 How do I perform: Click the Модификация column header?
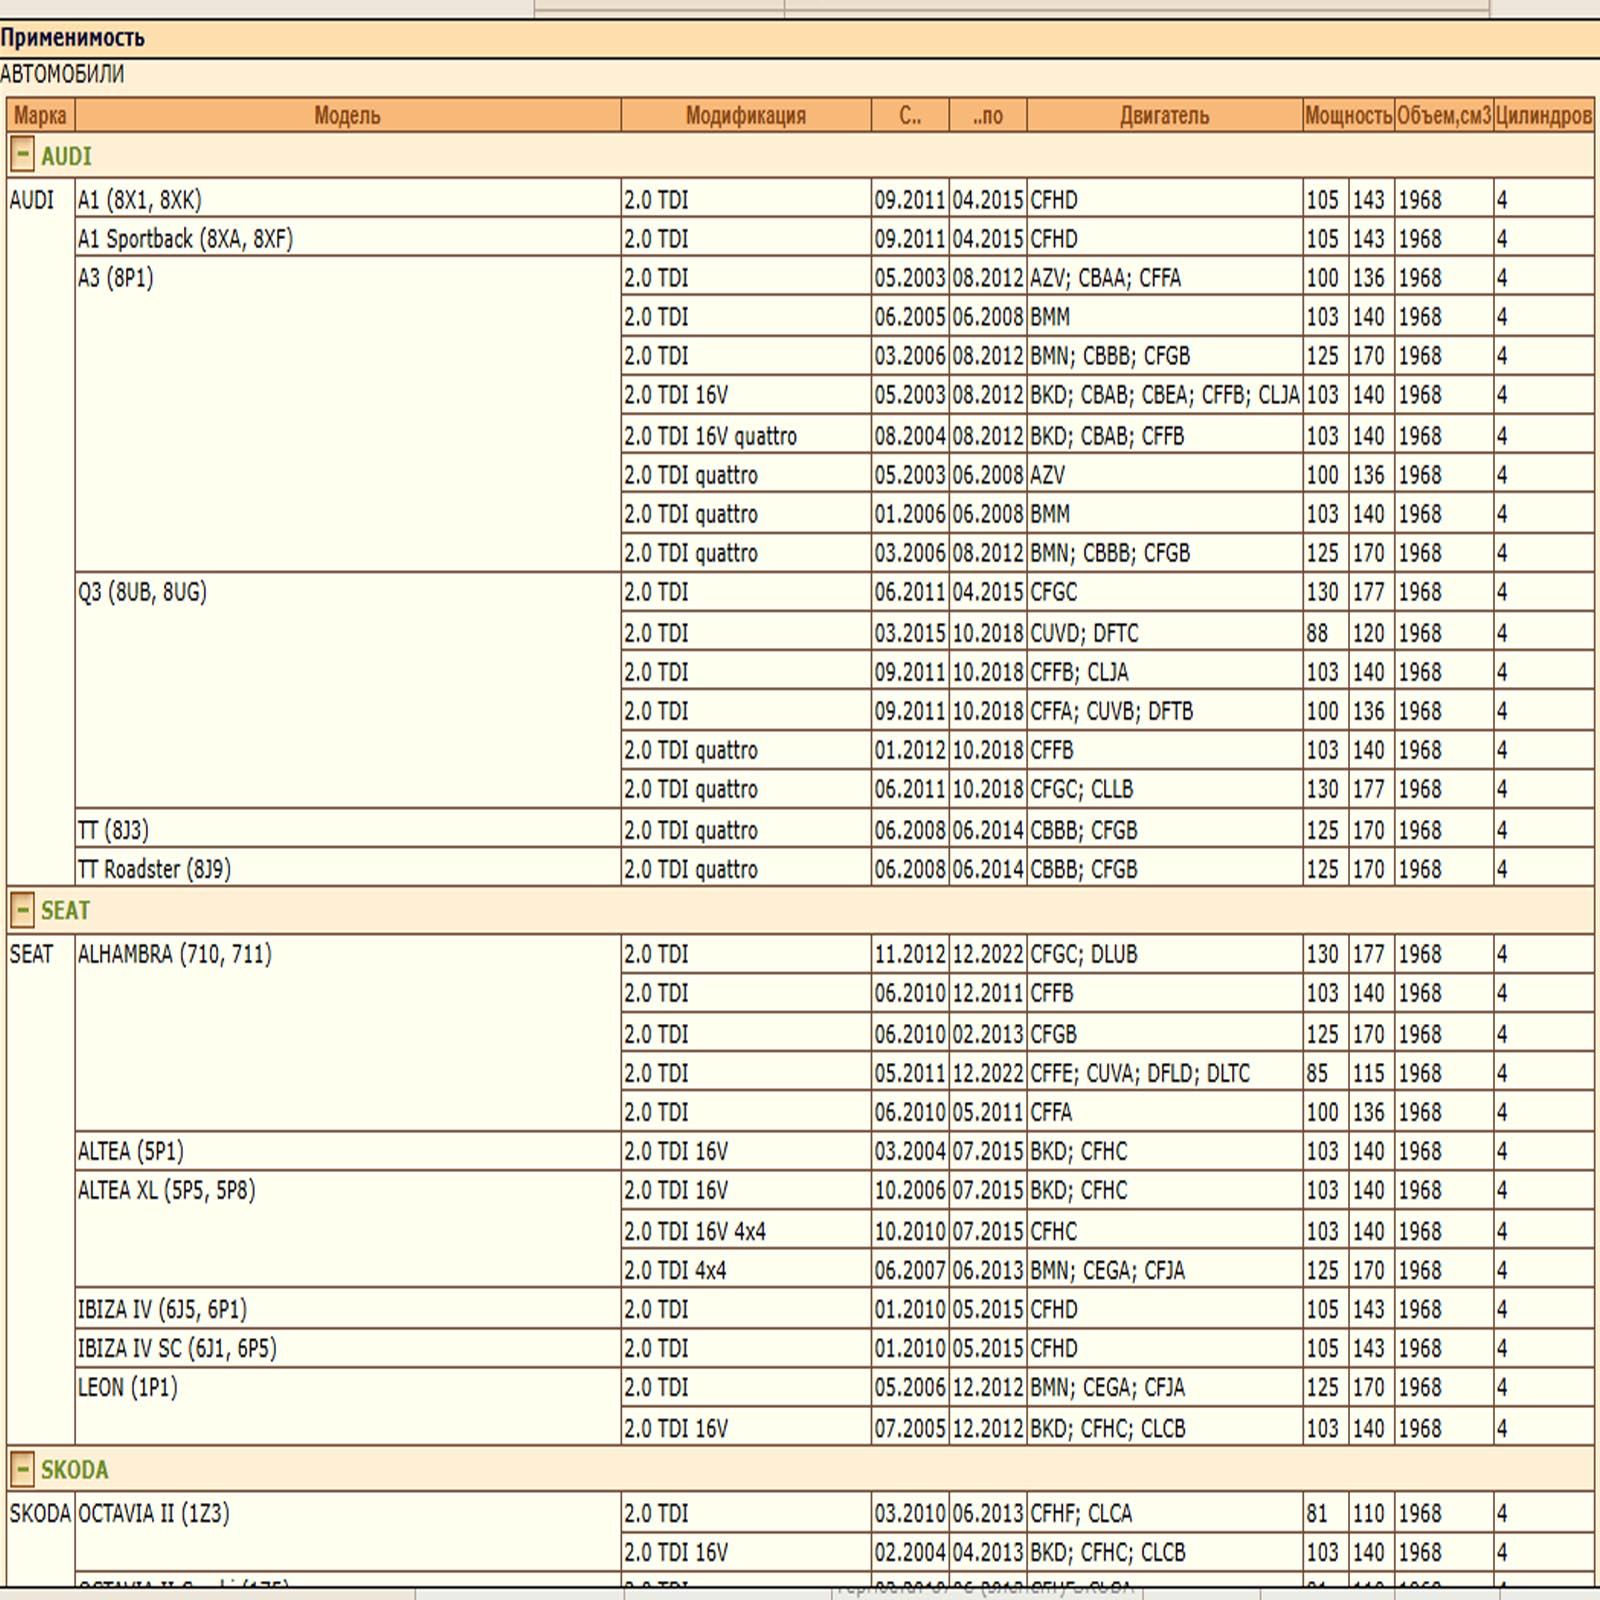745,115
